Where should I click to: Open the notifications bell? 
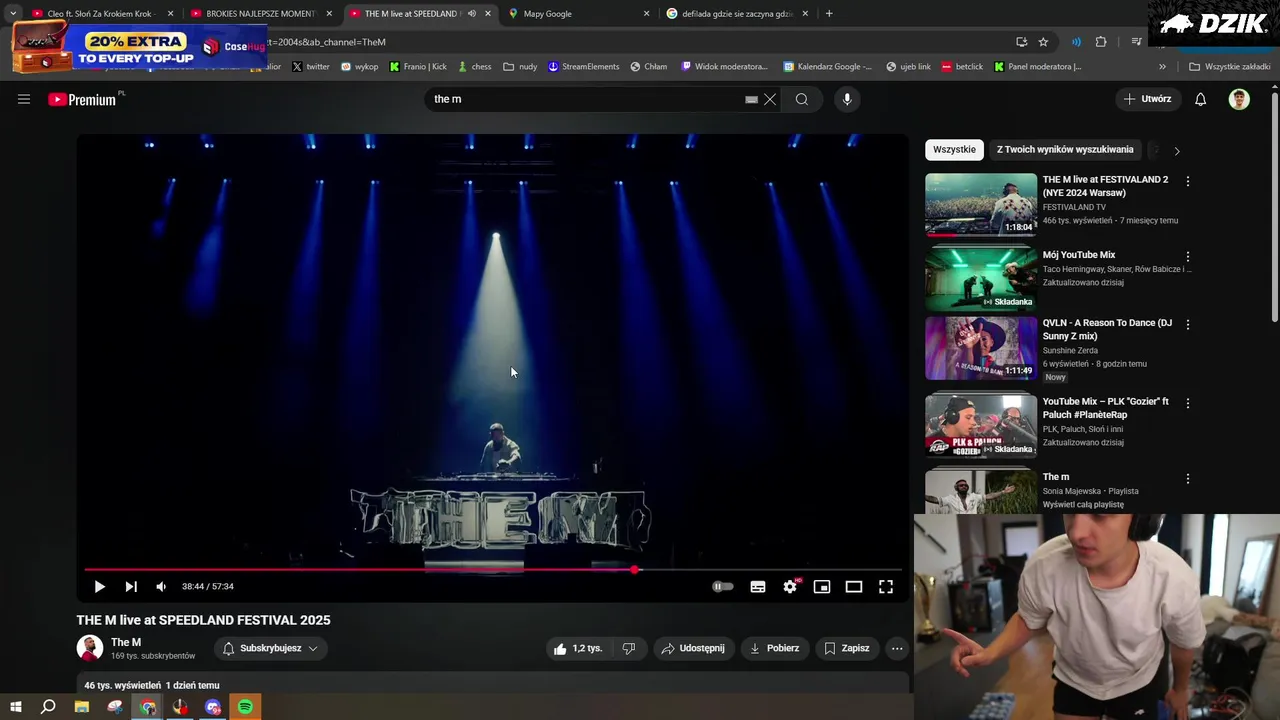pyautogui.click(x=1201, y=99)
